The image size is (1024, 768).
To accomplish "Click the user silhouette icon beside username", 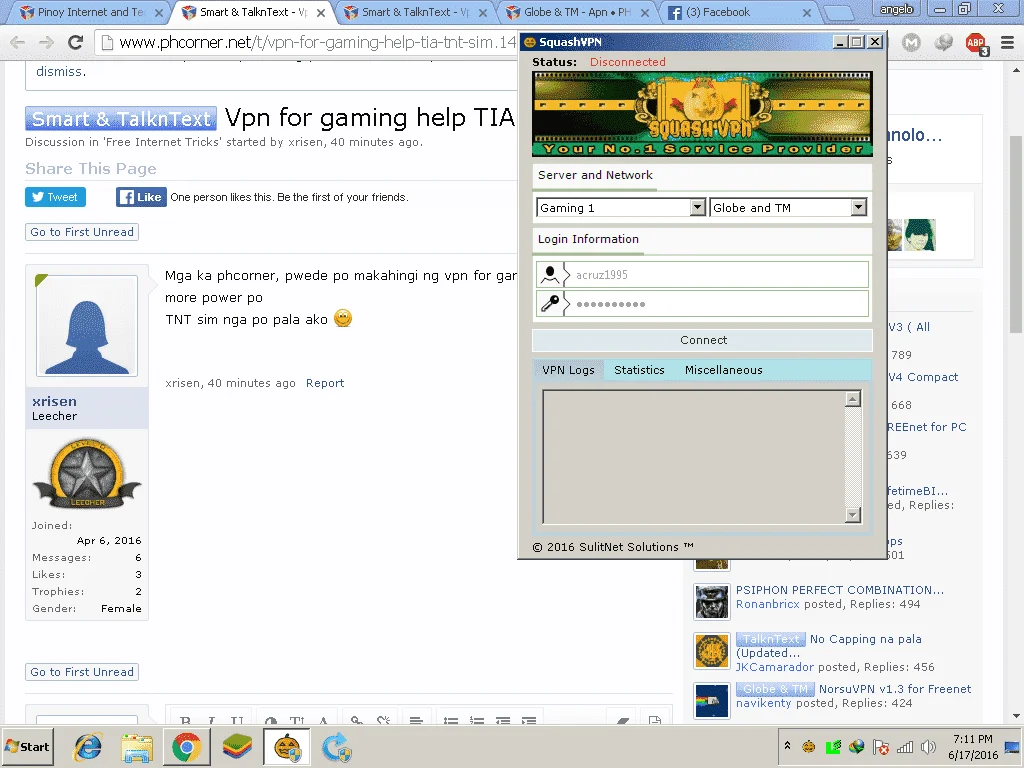I will tap(550, 274).
